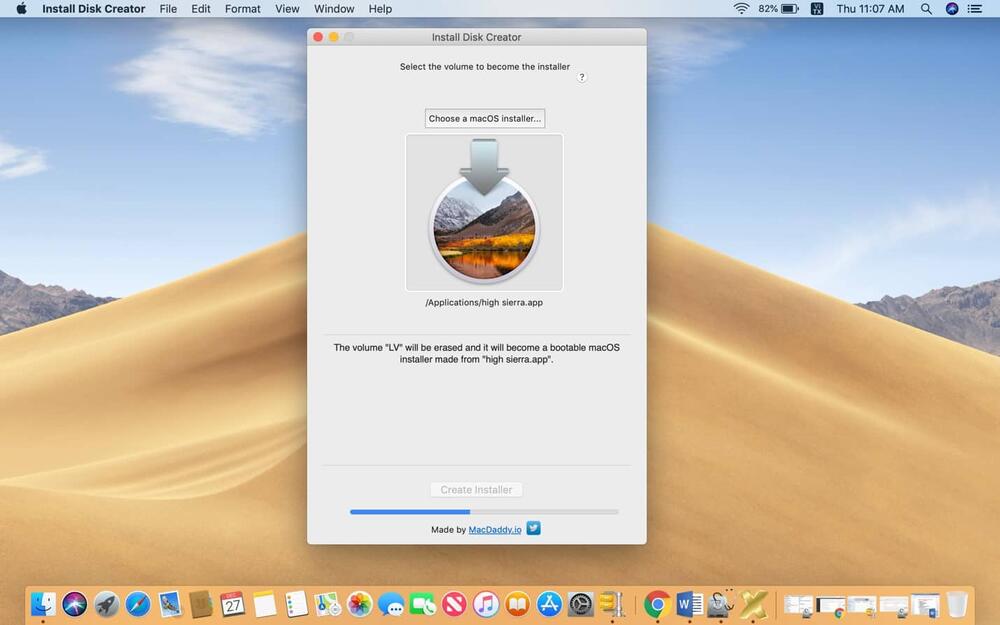Open the MacDaddy Twitter icon

point(534,529)
